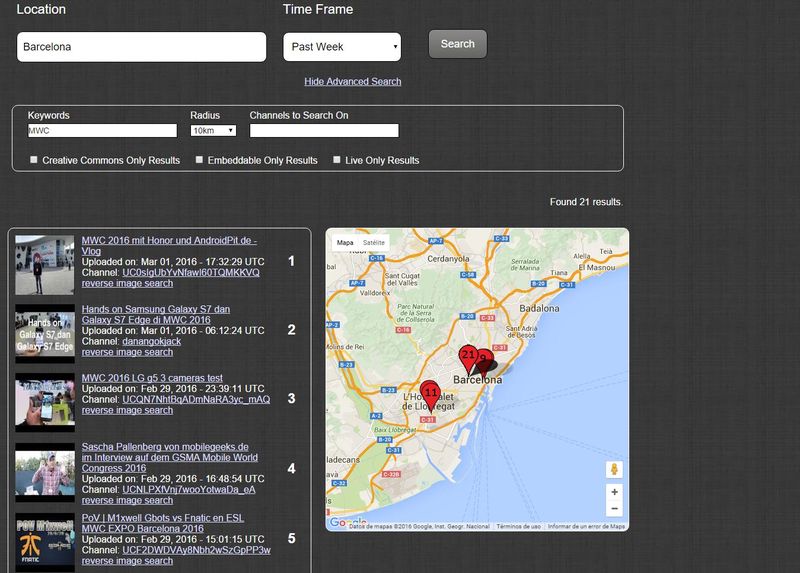Screen dimensions: 800x573
Task: Enable Embeddable Only Results
Action: (x=199, y=160)
